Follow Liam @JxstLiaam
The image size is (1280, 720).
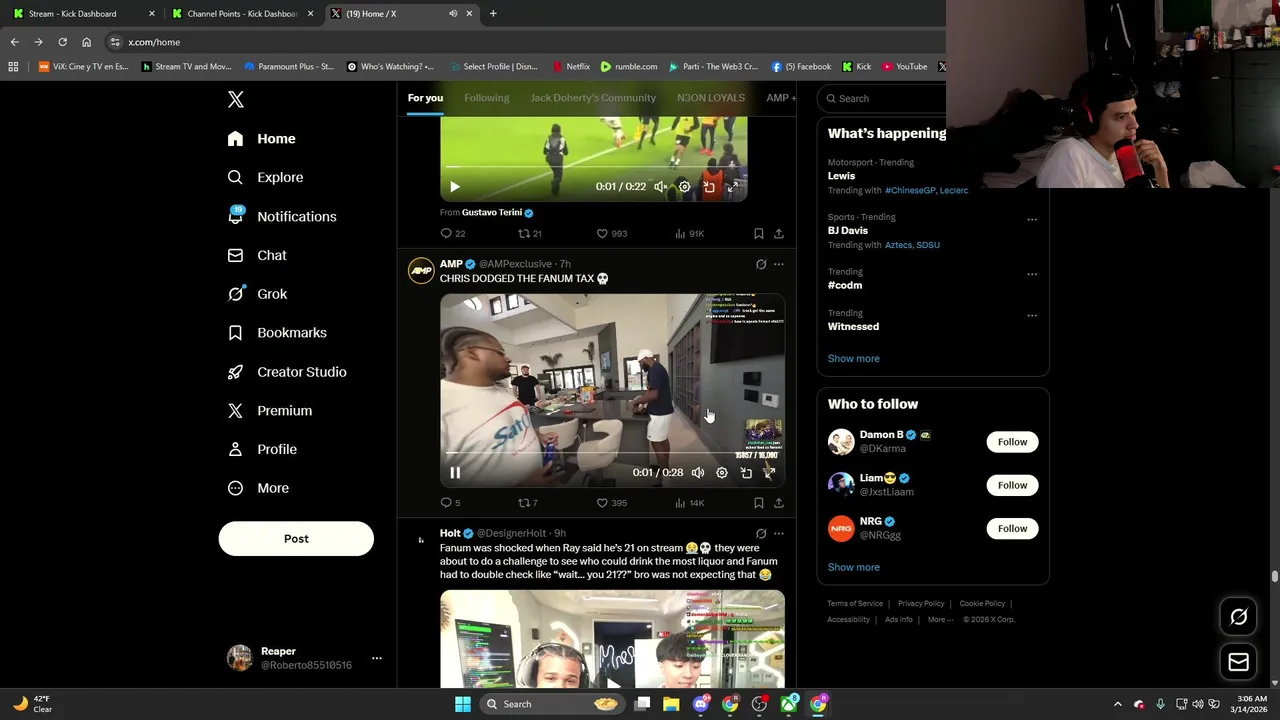(1012, 485)
